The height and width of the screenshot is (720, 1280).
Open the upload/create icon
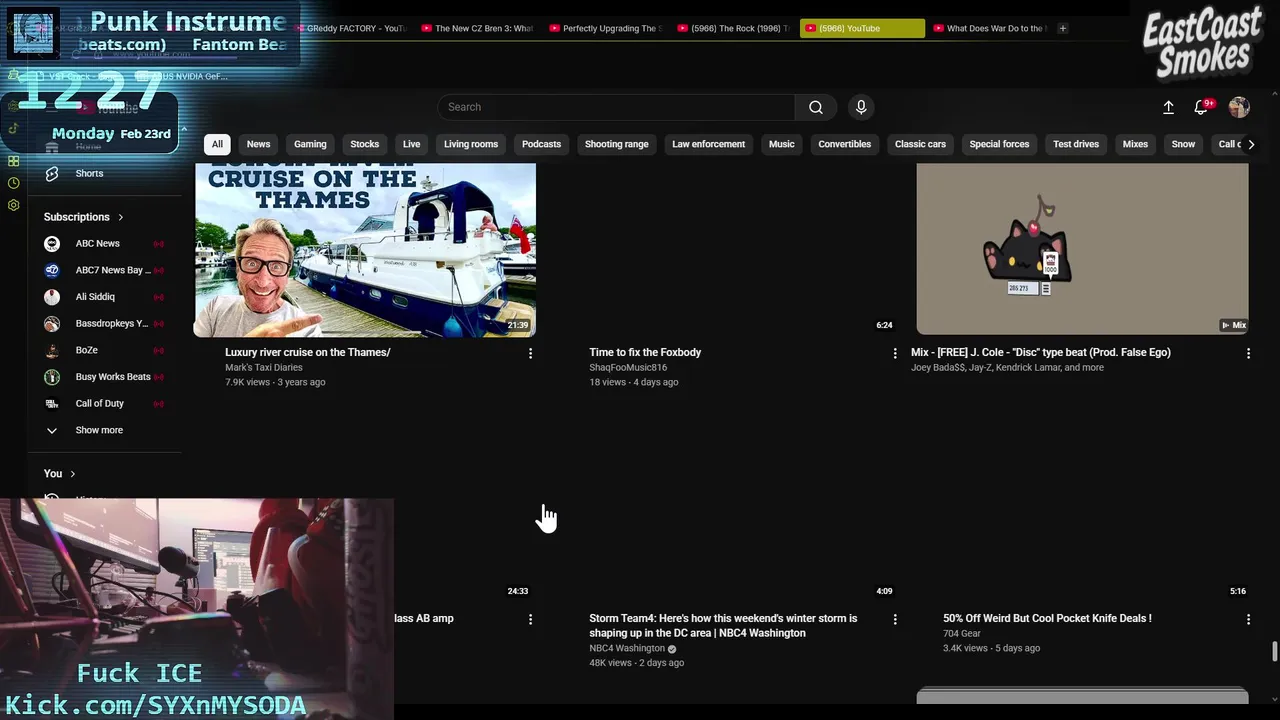1168,107
